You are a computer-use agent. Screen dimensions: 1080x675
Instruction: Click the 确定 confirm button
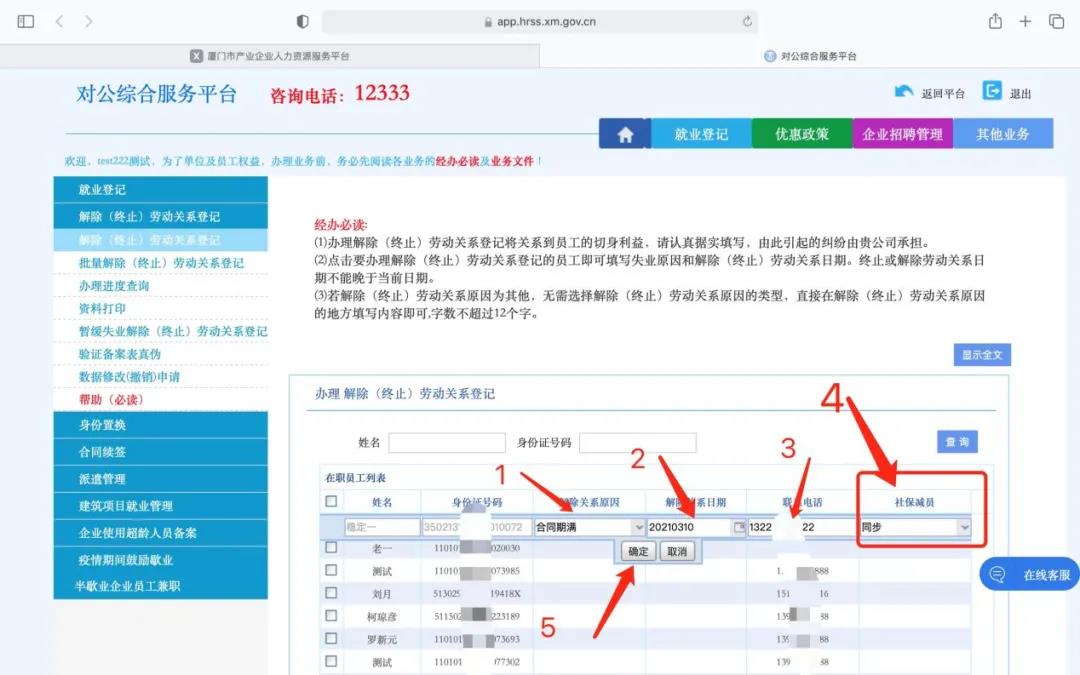(637, 551)
